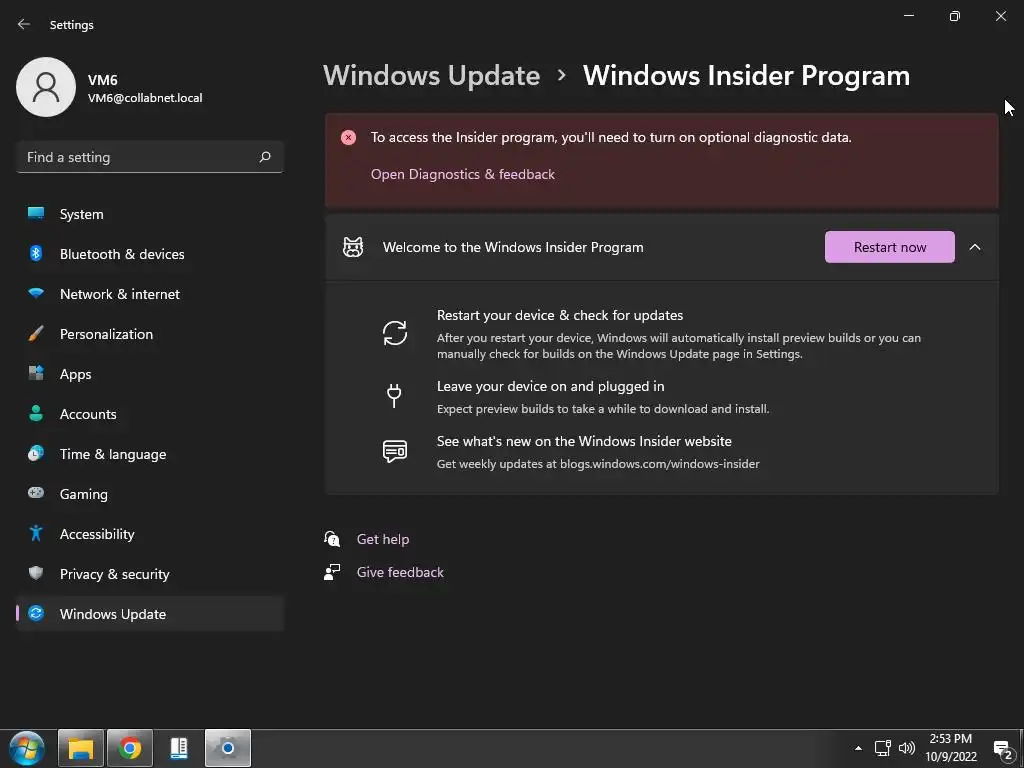
Task: Open File Explorer from taskbar
Action: (x=81, y=748)
